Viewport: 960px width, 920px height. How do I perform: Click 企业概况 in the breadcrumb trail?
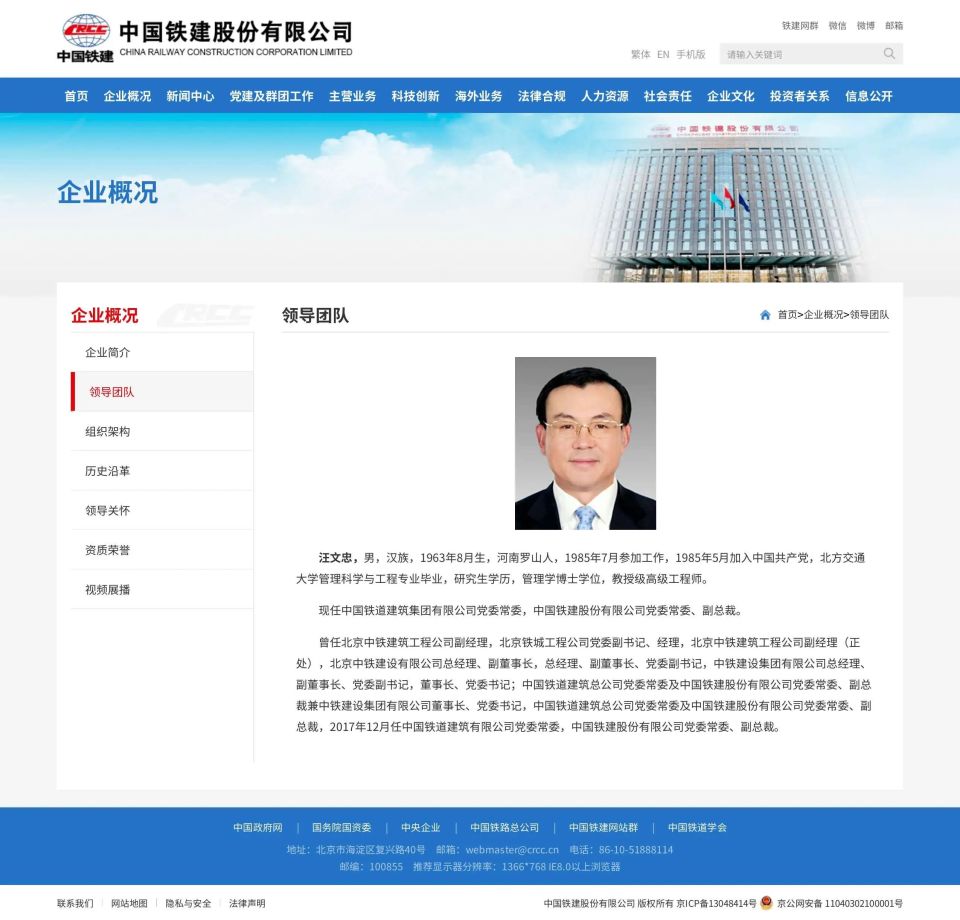tap(823, 315)
